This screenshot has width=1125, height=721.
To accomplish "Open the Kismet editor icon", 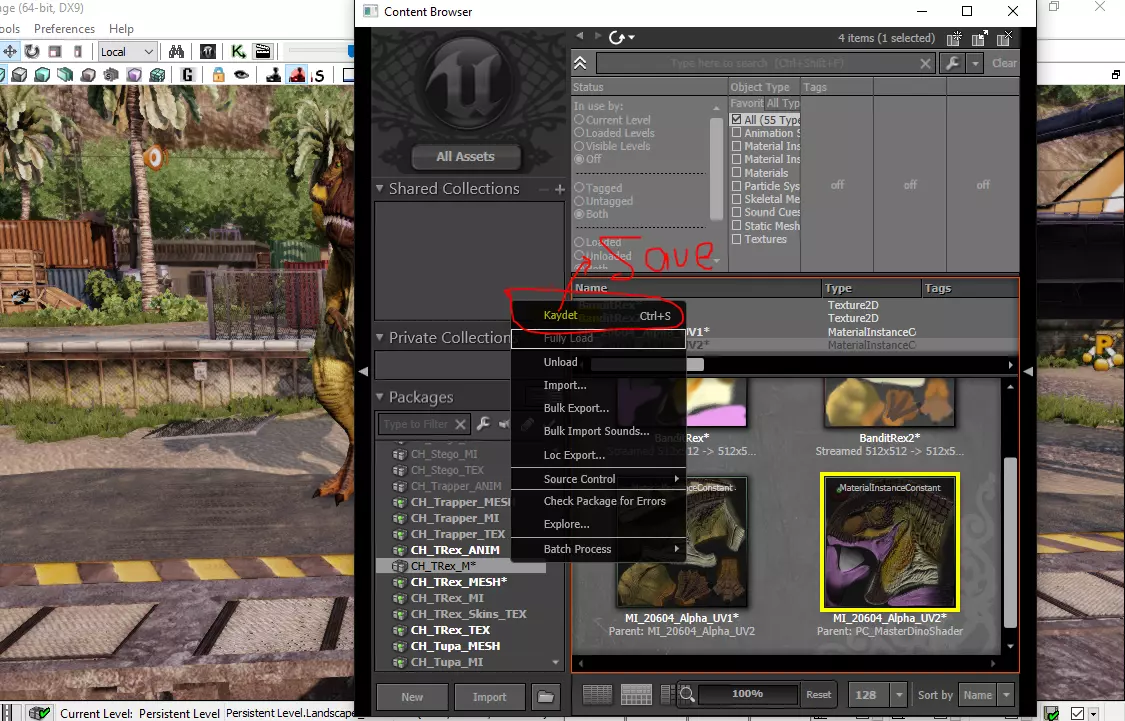I will 238,51.
